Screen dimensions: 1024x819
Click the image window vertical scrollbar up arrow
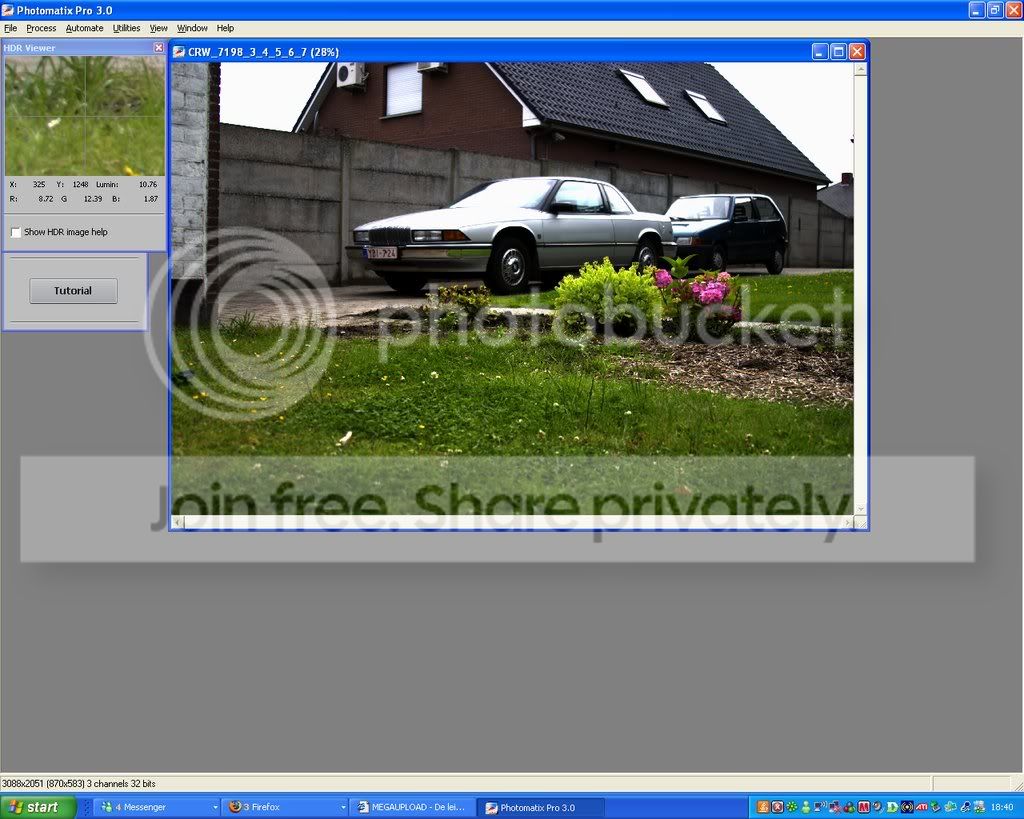click(x=860, y=69)
